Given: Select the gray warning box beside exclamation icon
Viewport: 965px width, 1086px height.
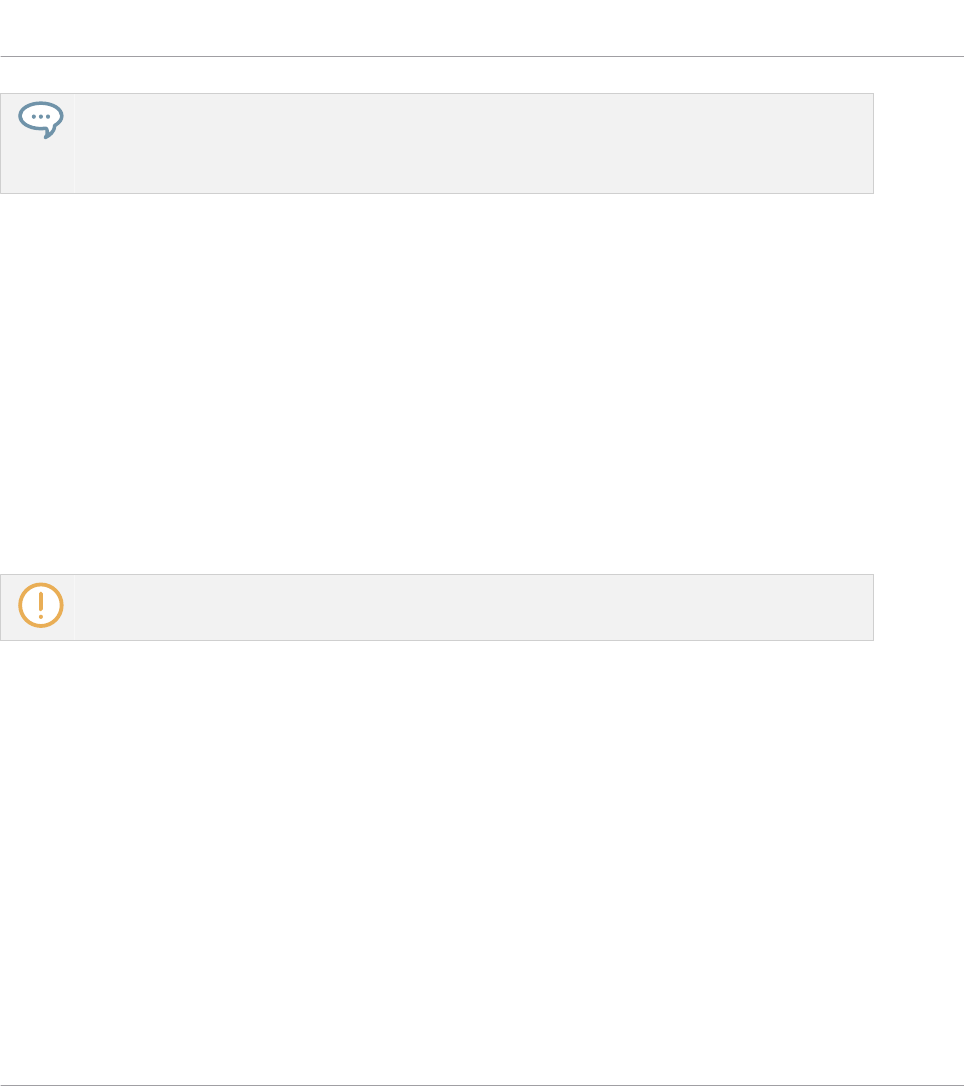Looking at the screenshot, I should (474, 607).
